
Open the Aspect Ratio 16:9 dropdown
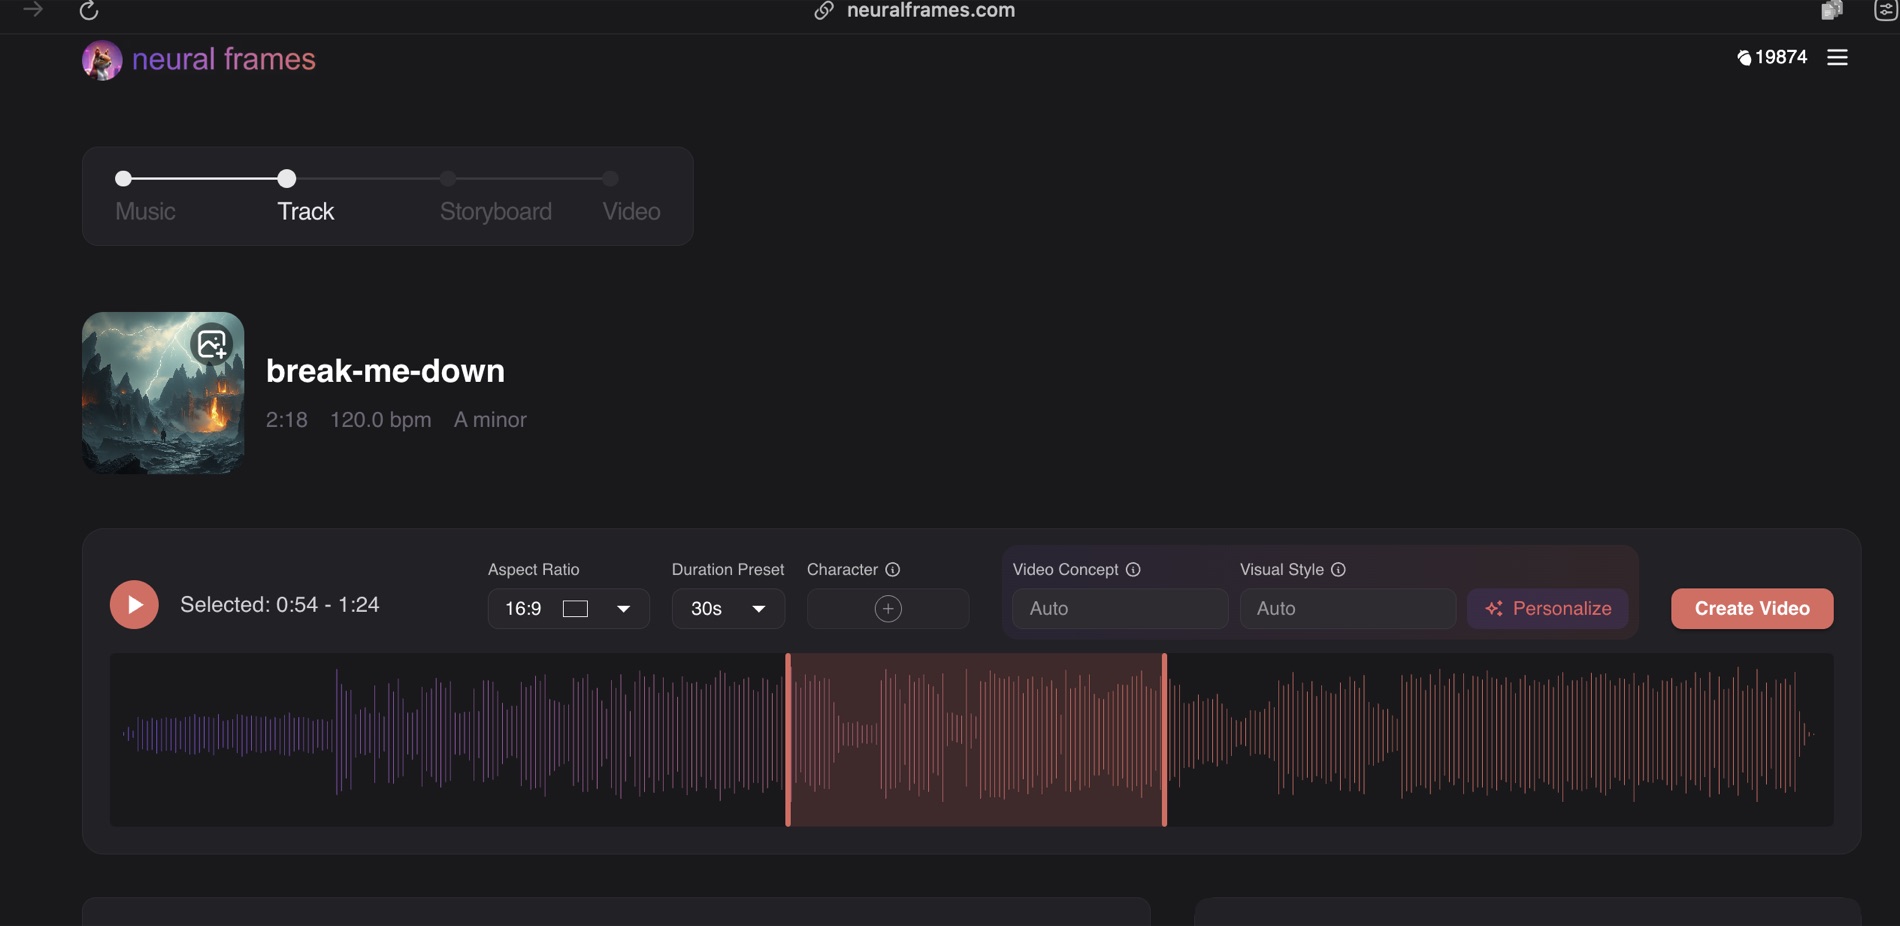point(568,609)
